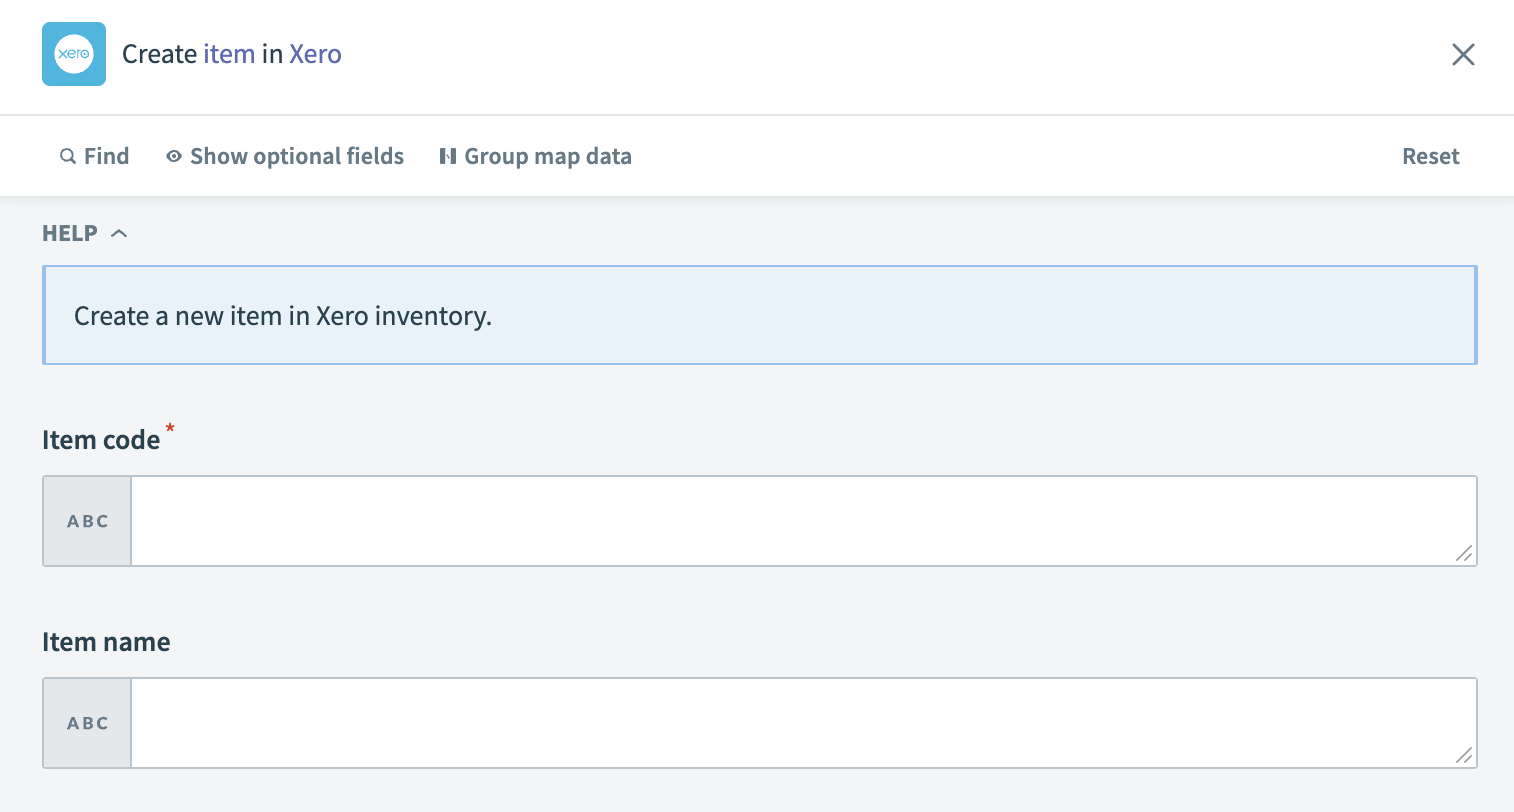The image size is (1514, 812).
Task: Toggle Show optional fields eye icon
Action: tap(174, 156)
